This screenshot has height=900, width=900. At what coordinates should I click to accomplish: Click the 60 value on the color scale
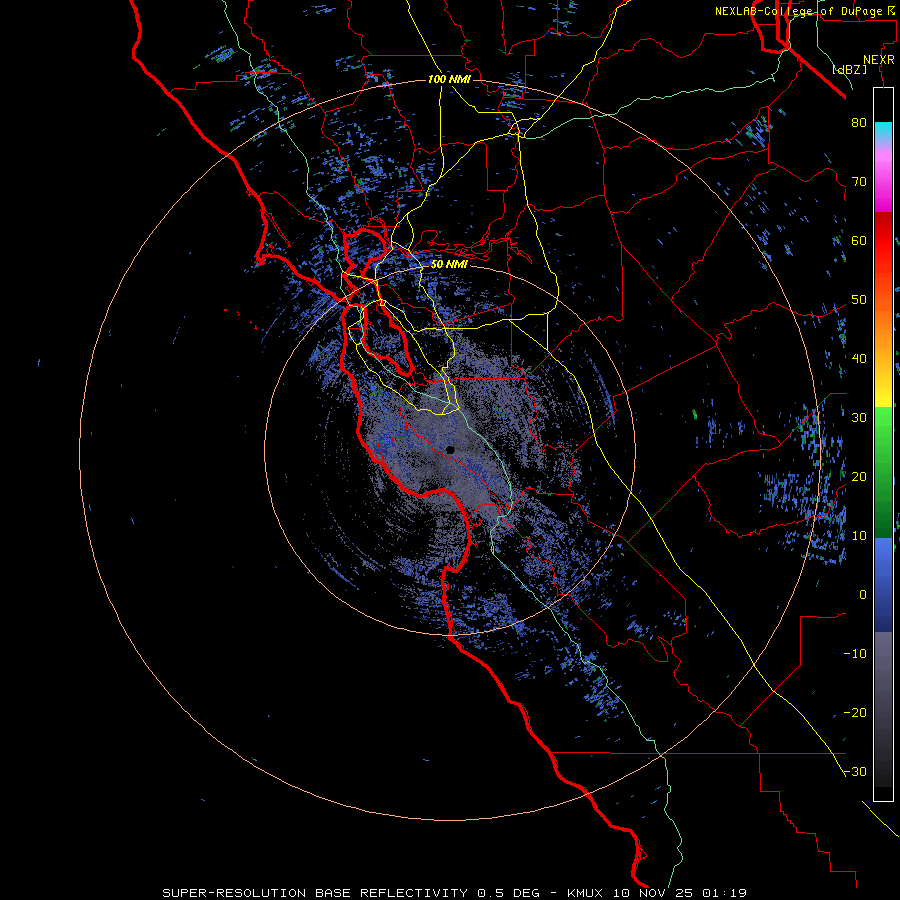click(x=859, y=240)
